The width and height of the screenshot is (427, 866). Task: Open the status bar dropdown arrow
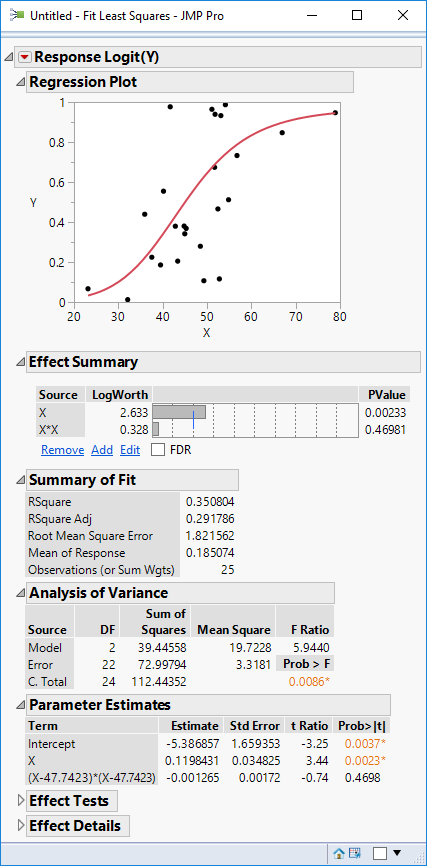(397, 854)
